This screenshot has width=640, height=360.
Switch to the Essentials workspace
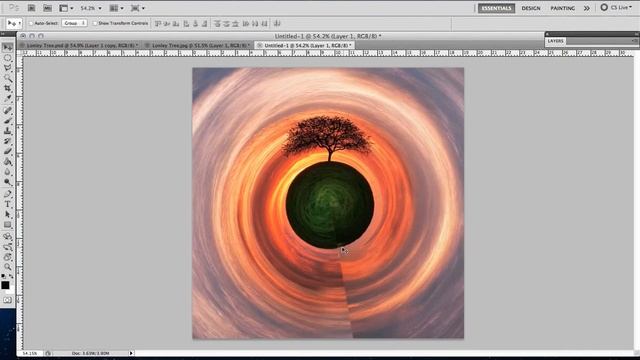click(x=496, y=8)
